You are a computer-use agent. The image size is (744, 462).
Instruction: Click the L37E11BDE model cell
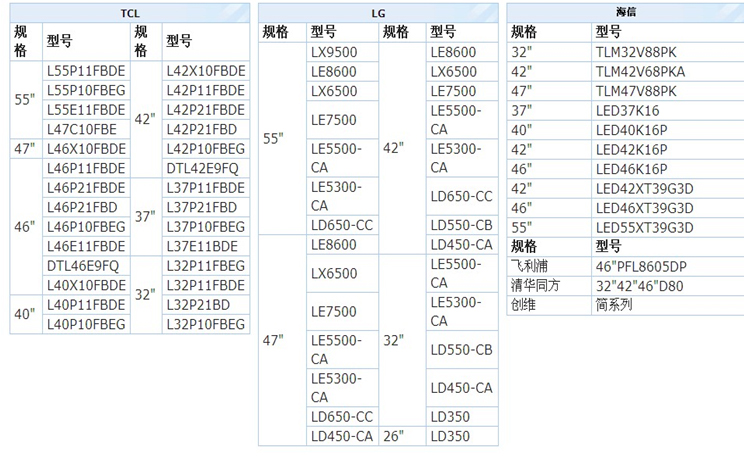pos(202,246)
